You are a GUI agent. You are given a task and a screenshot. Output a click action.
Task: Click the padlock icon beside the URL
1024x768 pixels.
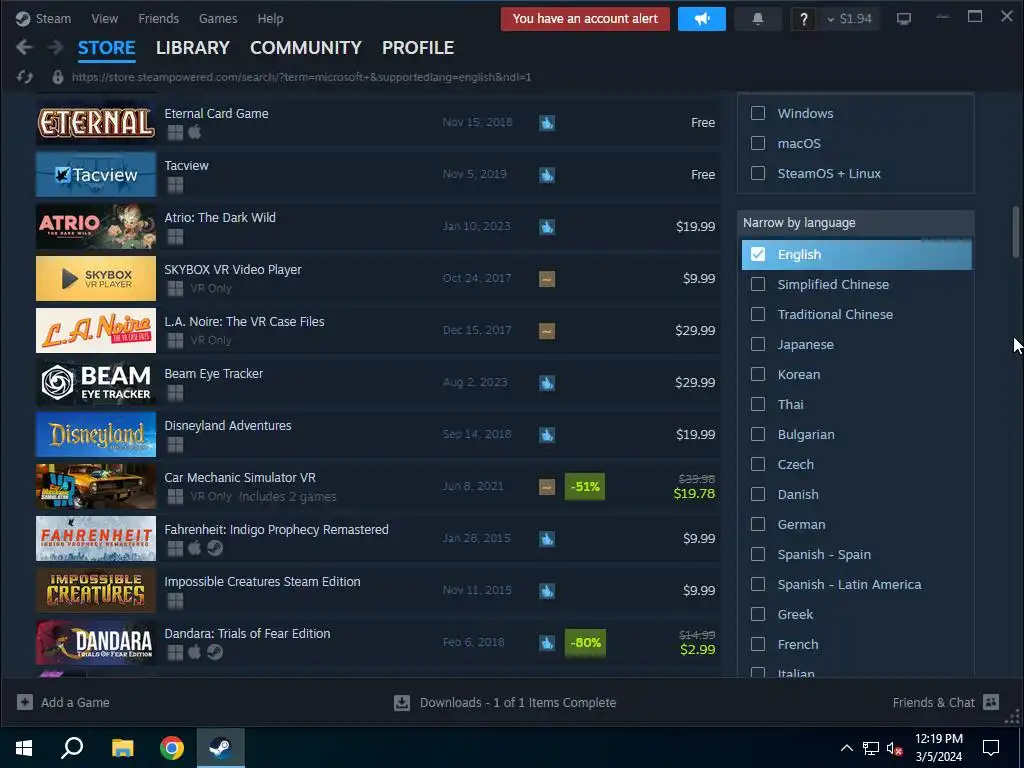[x=57, y=77]
